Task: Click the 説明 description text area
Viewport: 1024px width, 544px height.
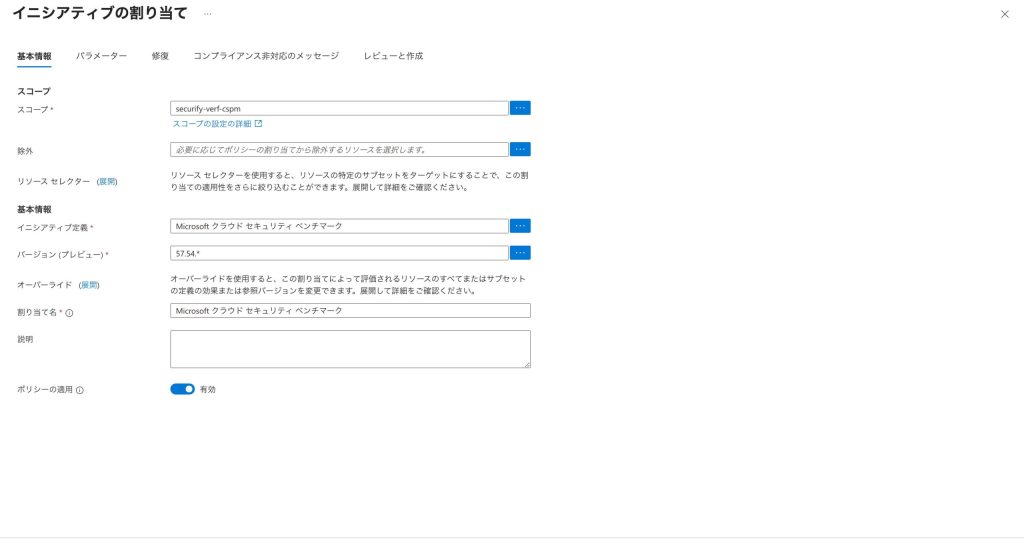Action: tap(350, 349)
